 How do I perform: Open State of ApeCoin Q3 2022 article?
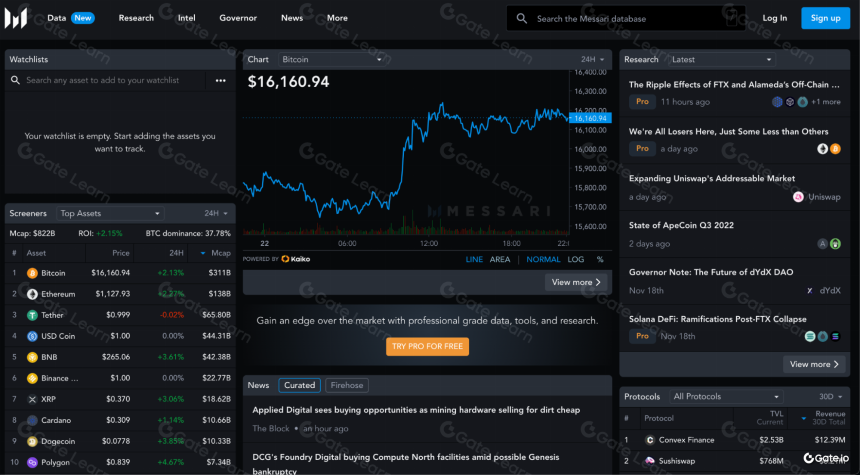tap(681, 225)
